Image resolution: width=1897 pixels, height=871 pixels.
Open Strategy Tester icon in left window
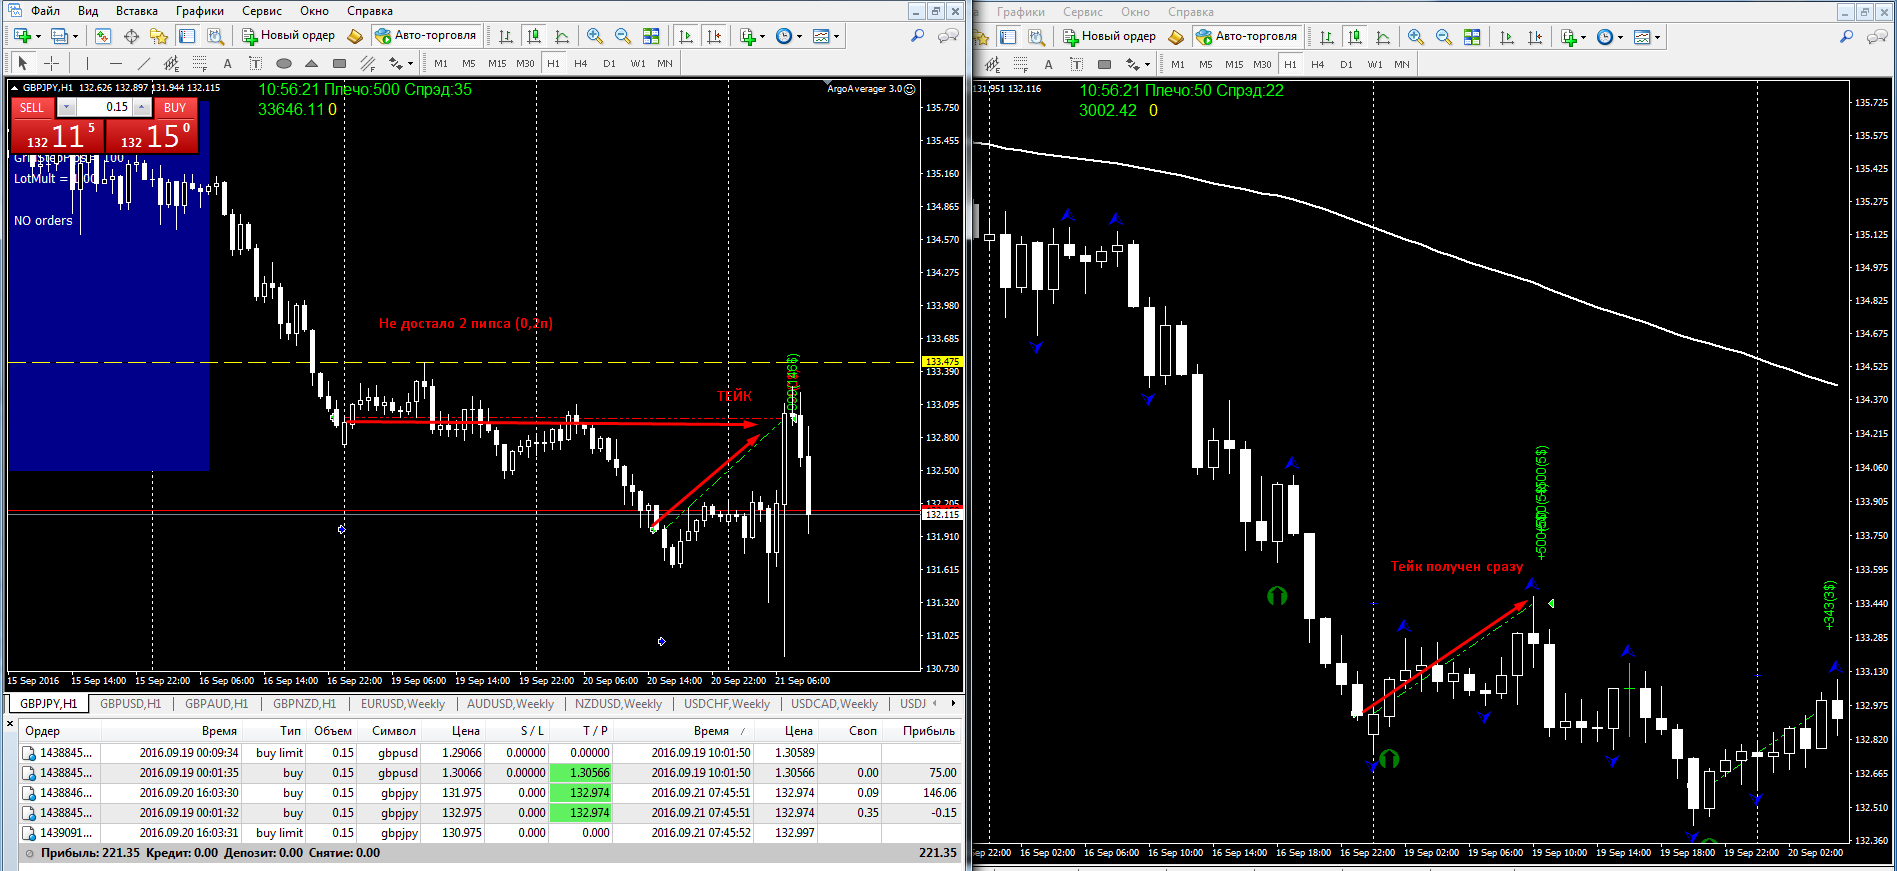pos(215,36)
